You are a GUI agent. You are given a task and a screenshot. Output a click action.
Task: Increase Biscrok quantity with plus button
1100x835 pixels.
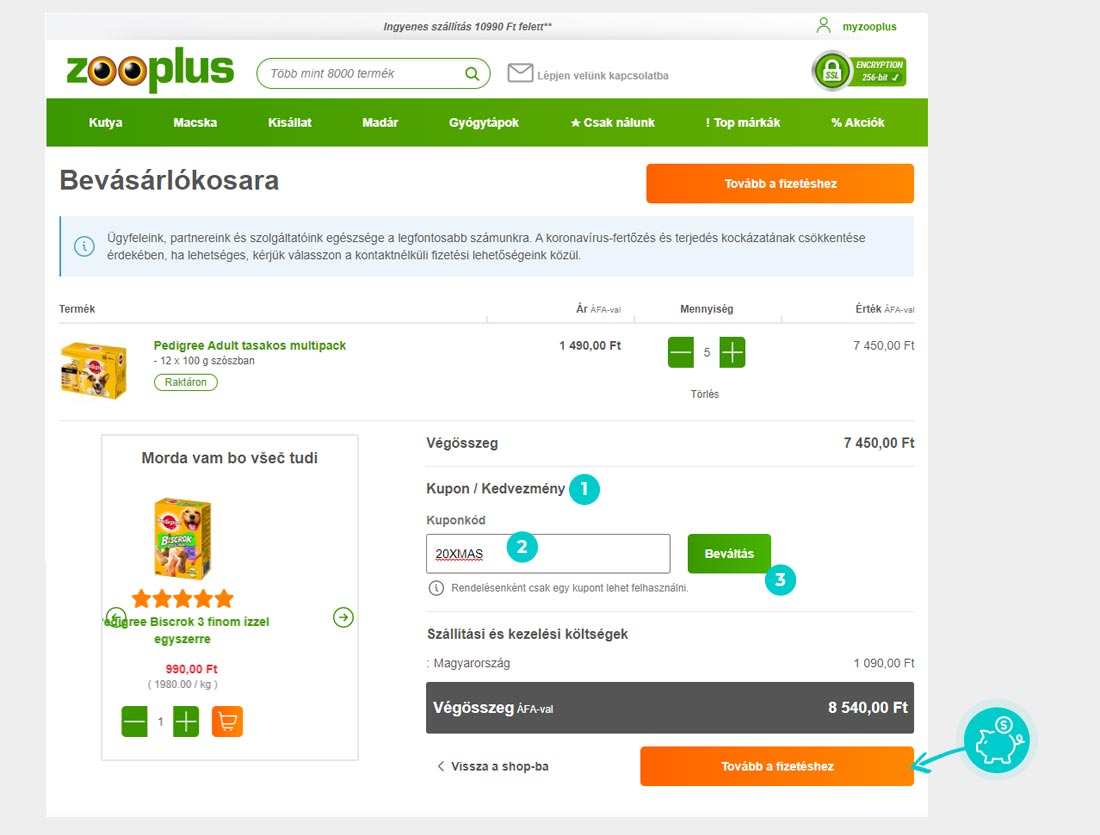point(186,721)
